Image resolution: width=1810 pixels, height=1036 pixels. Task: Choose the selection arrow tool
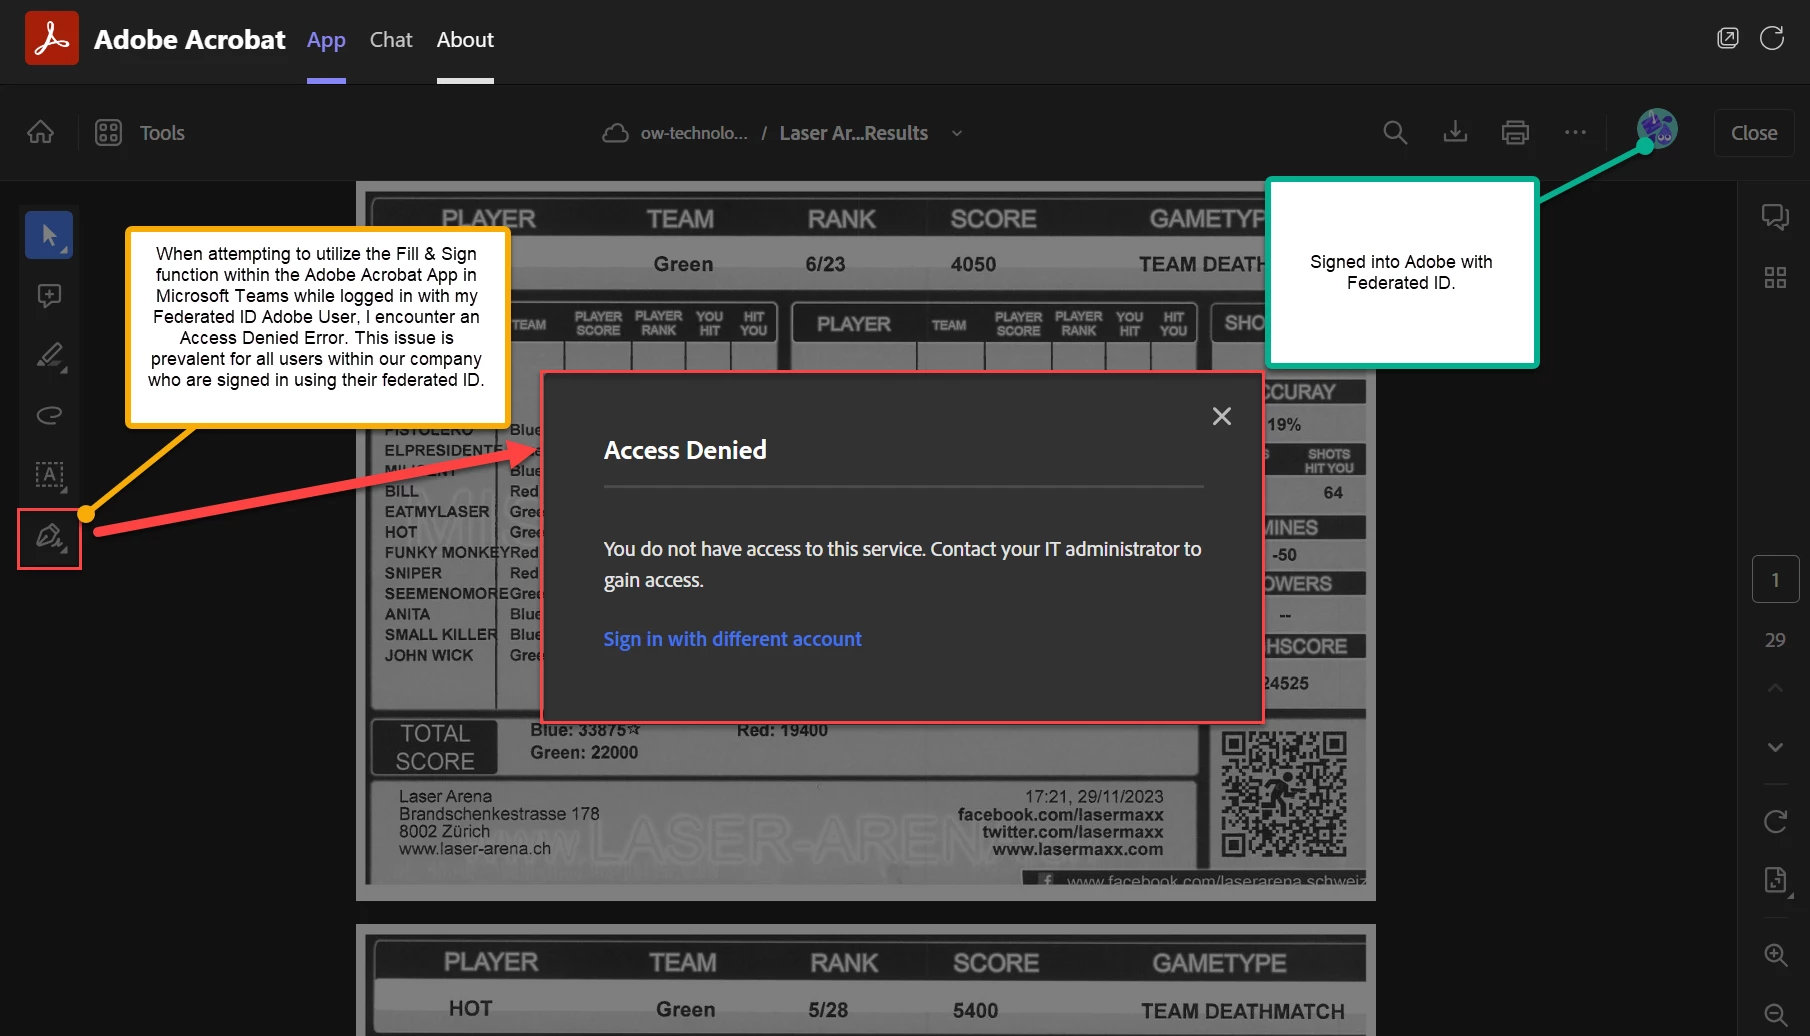pos(49,235)
